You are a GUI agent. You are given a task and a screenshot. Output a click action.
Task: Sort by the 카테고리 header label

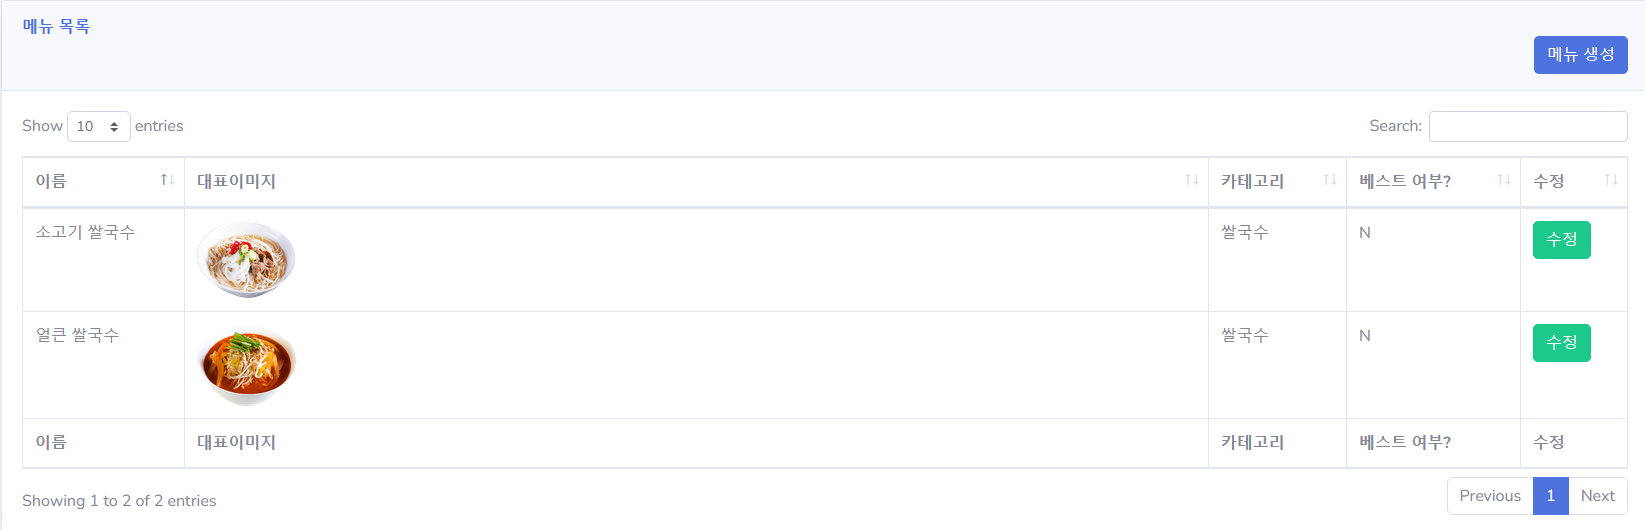(1252, 181)
